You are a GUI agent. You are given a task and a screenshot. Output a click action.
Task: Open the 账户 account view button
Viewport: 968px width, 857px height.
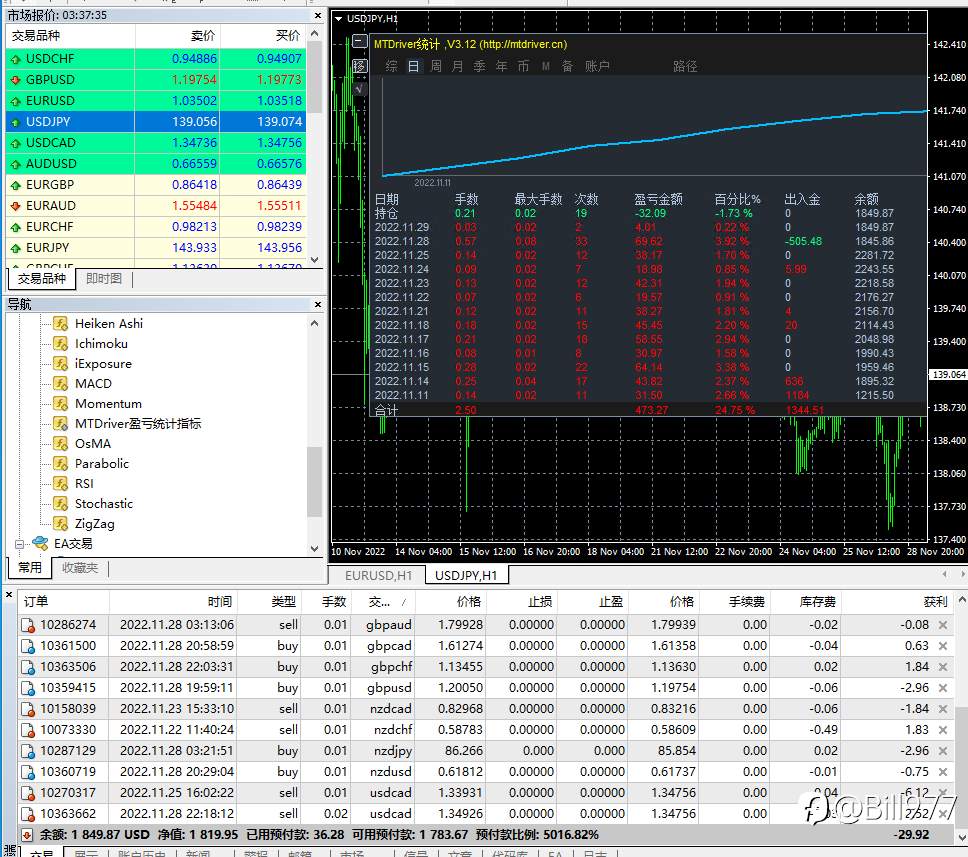coord(597,66)
